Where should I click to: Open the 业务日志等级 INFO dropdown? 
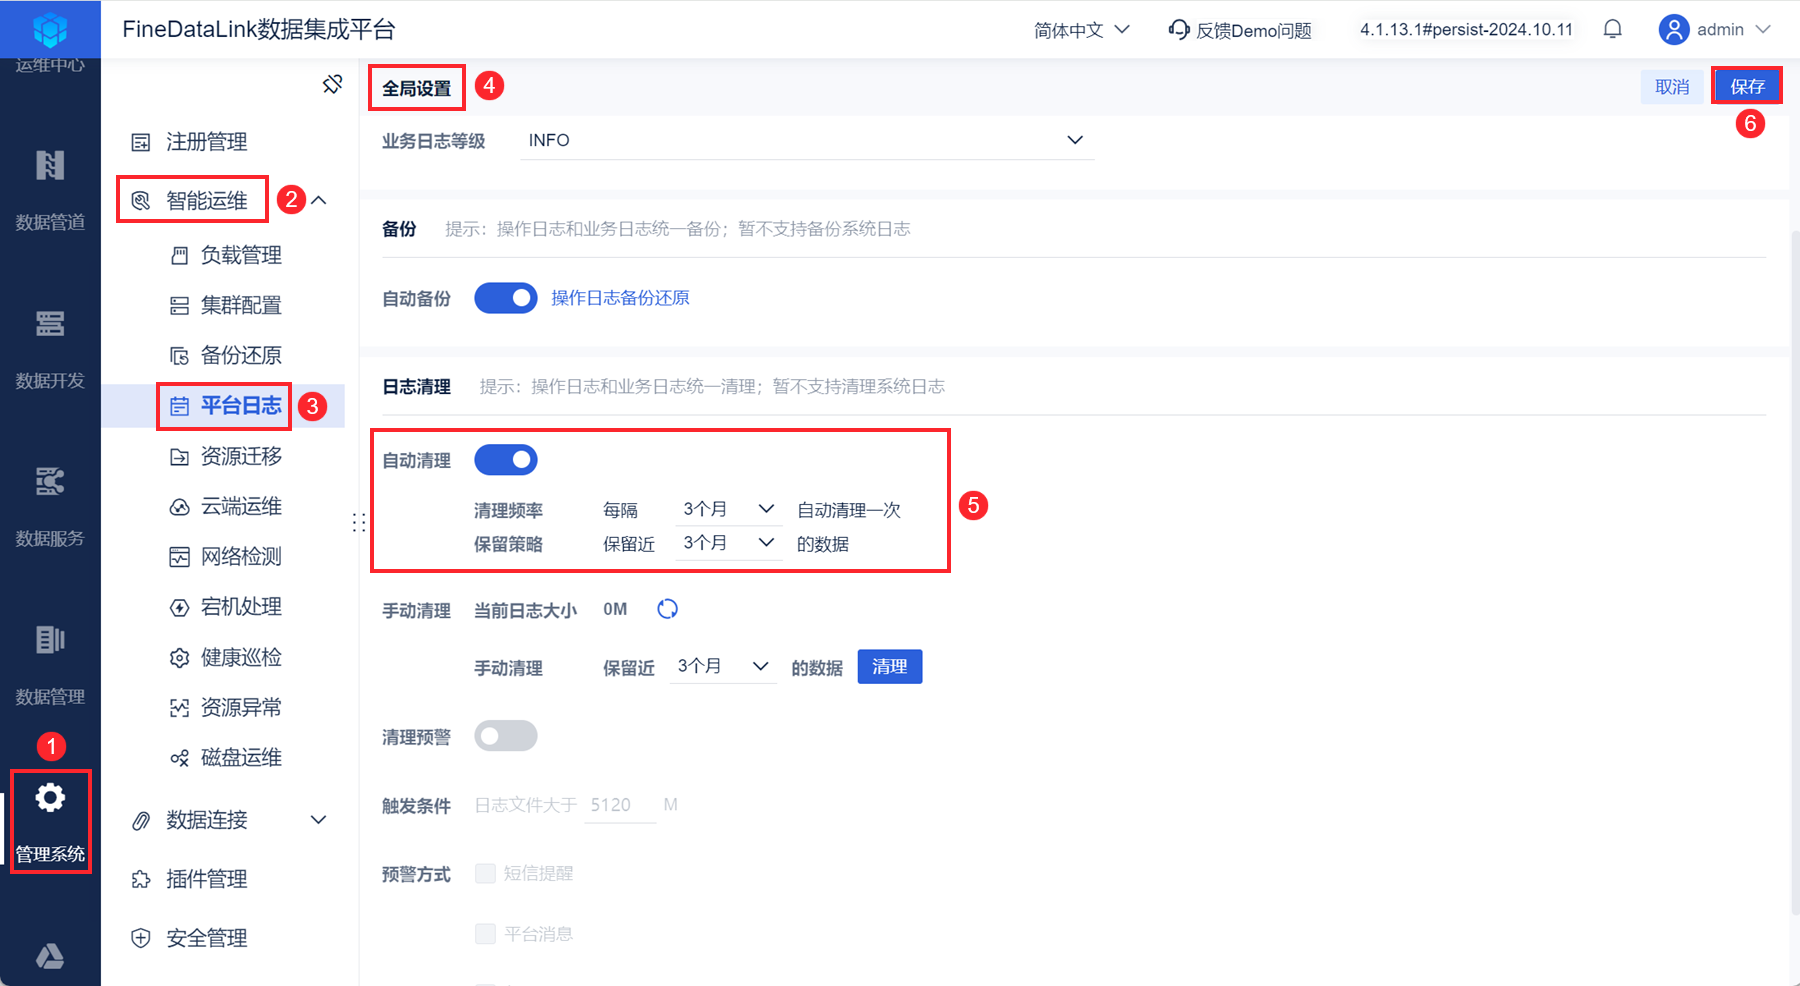tap(808, 140)
